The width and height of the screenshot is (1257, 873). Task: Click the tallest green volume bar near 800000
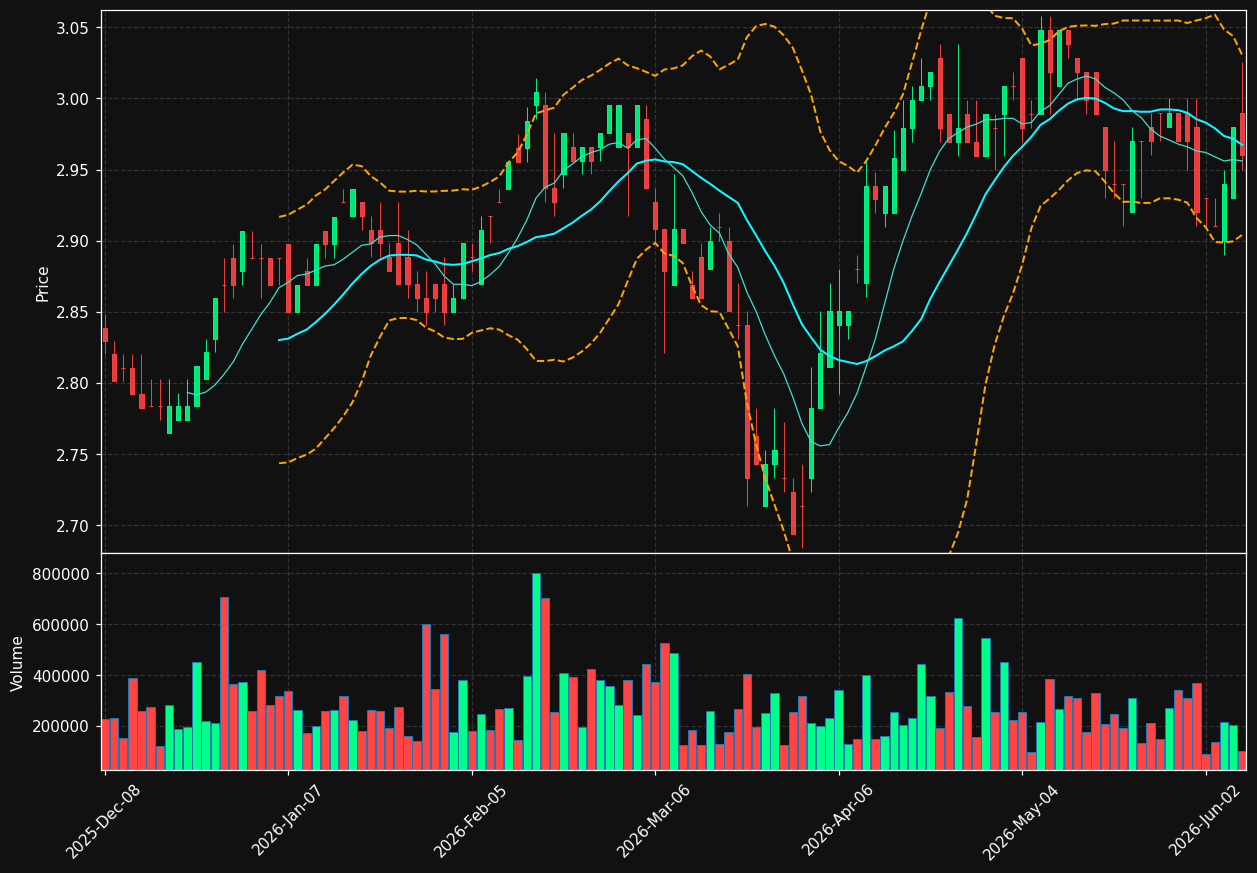(x=536, y=671)
